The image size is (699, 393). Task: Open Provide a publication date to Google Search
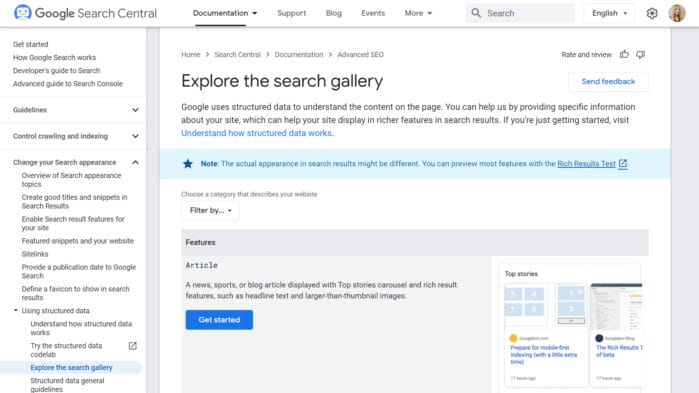(79, 271)
